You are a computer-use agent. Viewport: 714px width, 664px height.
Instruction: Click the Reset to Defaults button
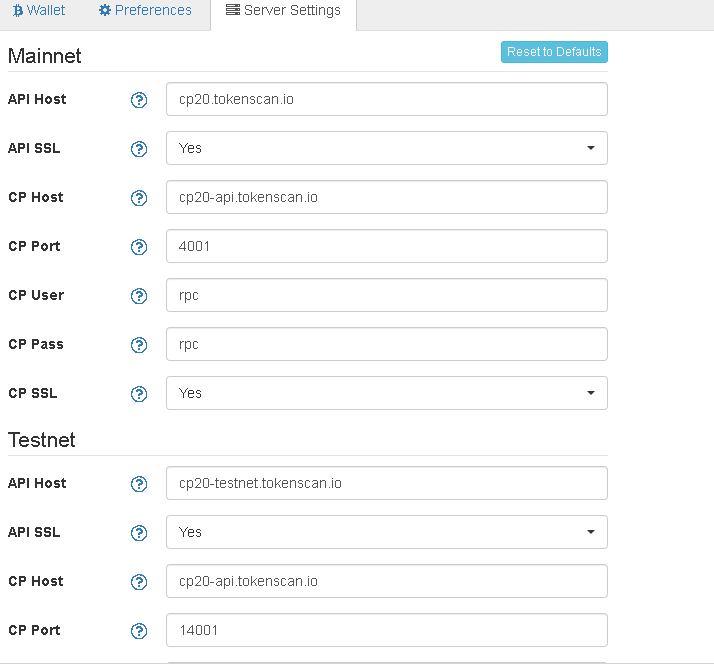tap(554, 52)
